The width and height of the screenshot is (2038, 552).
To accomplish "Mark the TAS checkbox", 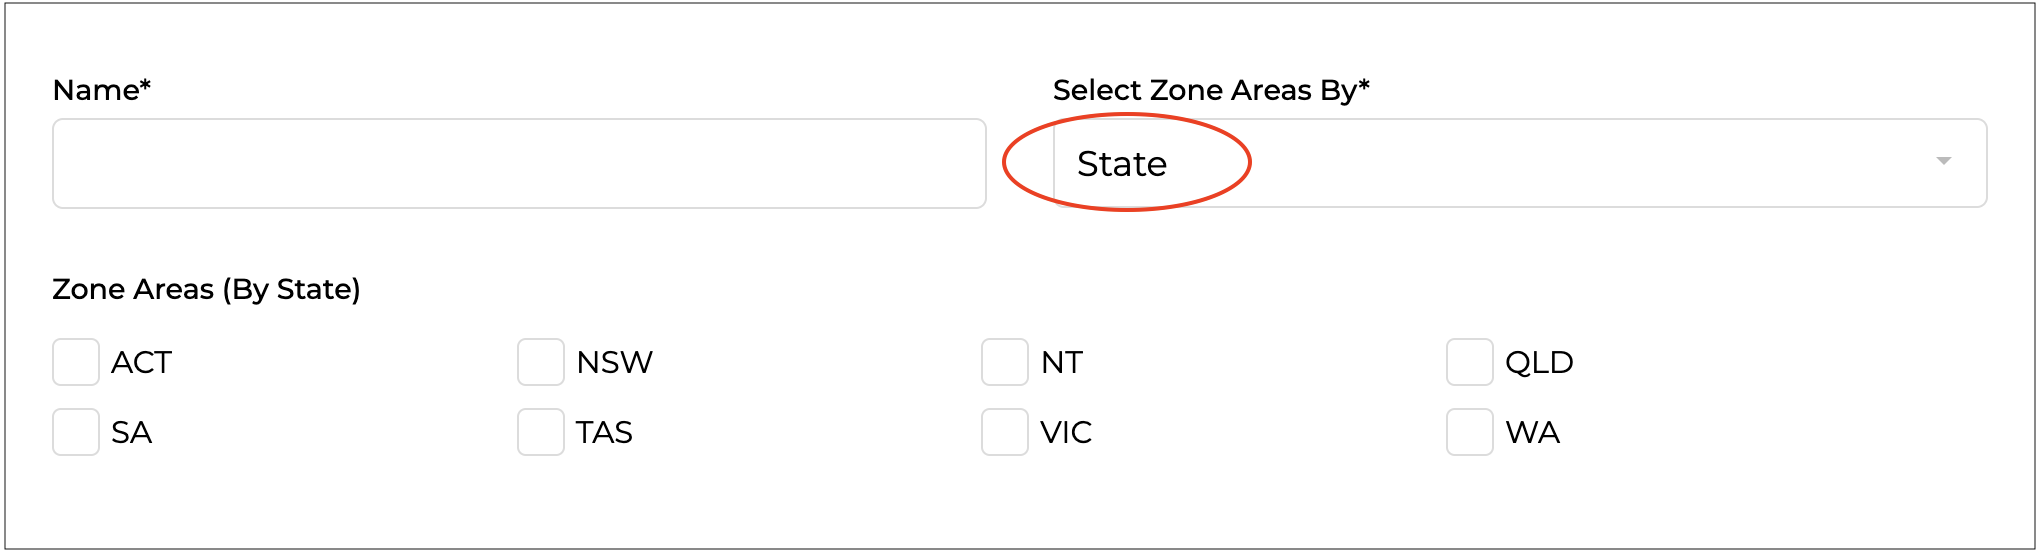I will 541,432.
